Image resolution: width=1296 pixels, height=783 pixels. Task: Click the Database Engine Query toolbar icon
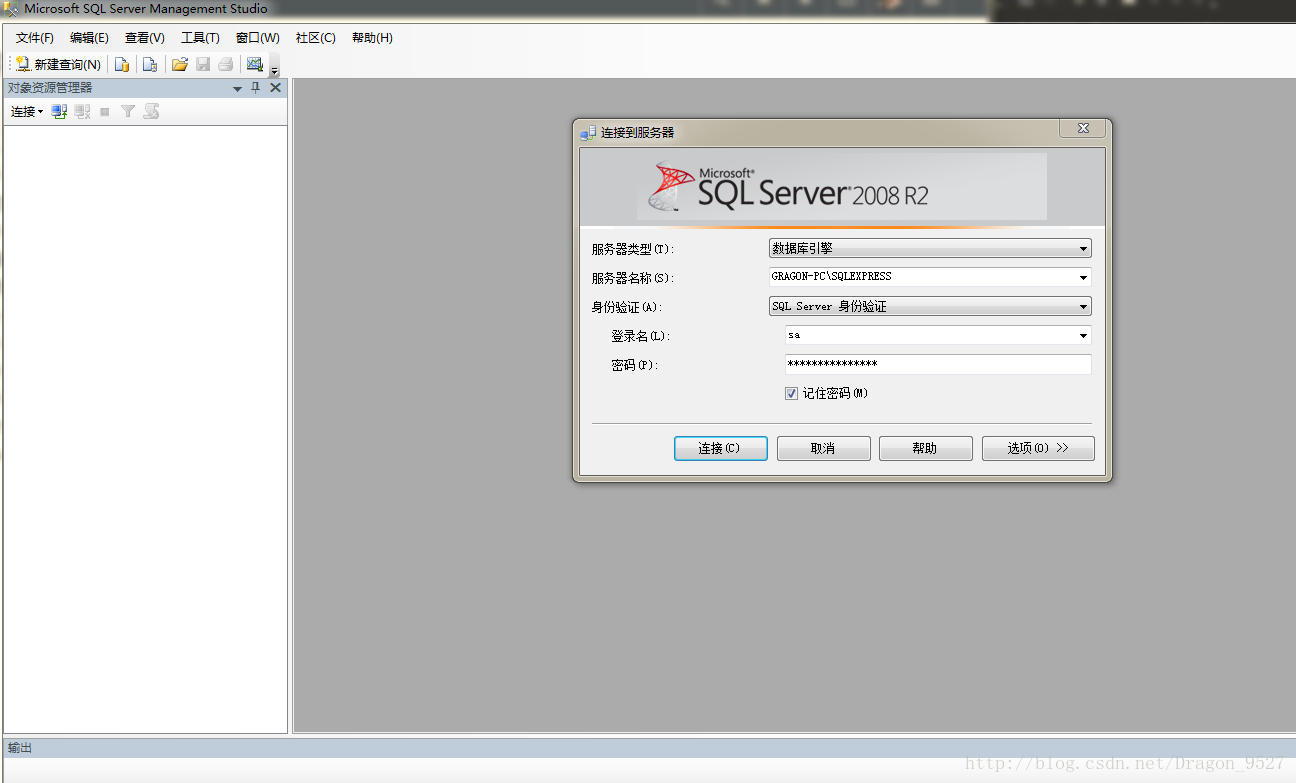point(122,65)
